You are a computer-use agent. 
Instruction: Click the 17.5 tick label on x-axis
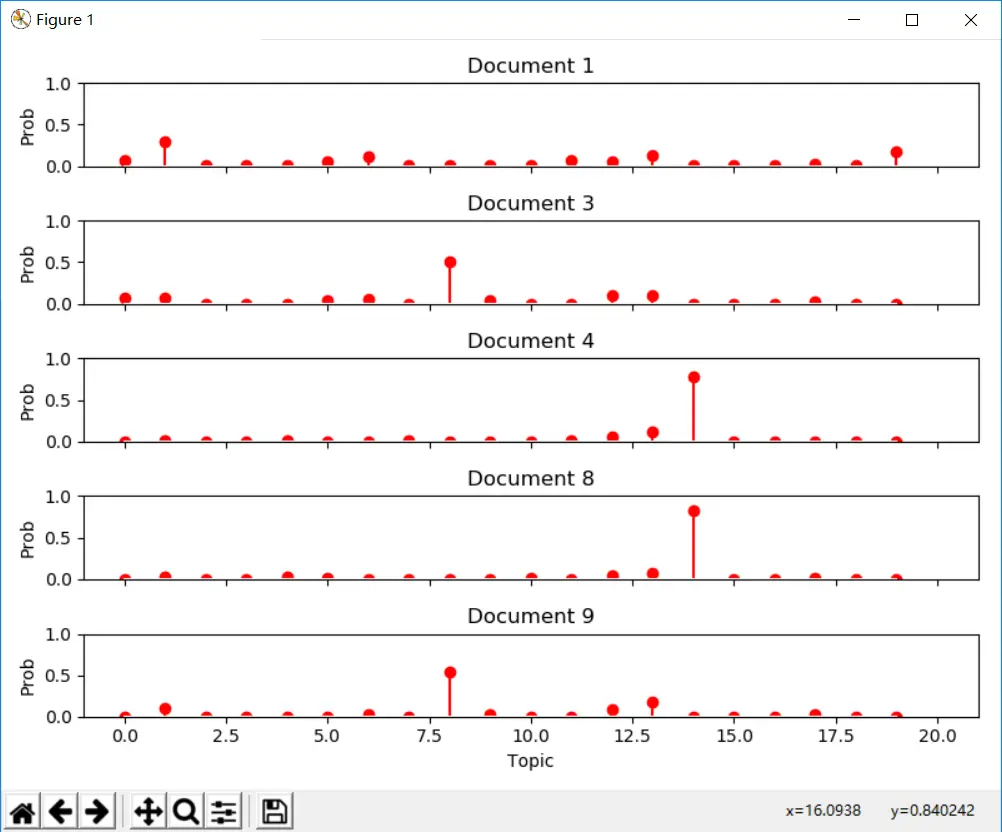coord(836,736)
